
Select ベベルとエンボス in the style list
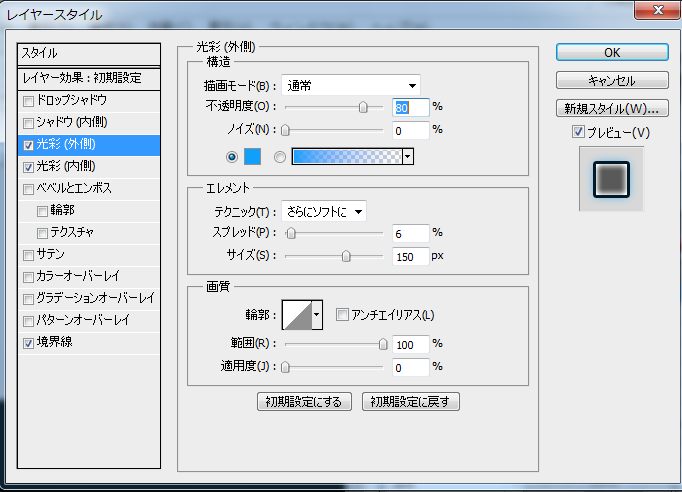click(75, 188)
